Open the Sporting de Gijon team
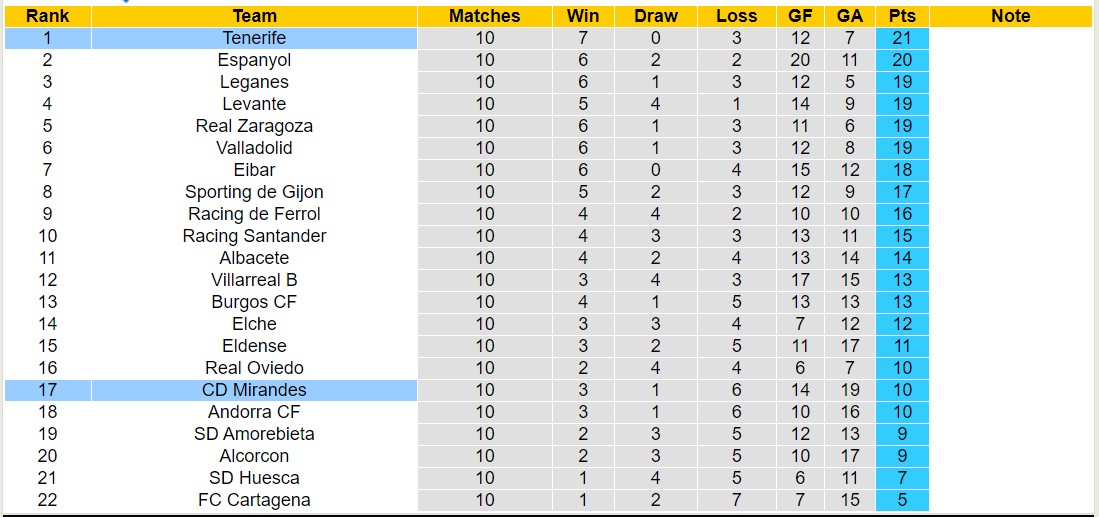Image resolution: width=1099 pixels, height=517 pixels. pyautogui.click(x=254, y=192)
